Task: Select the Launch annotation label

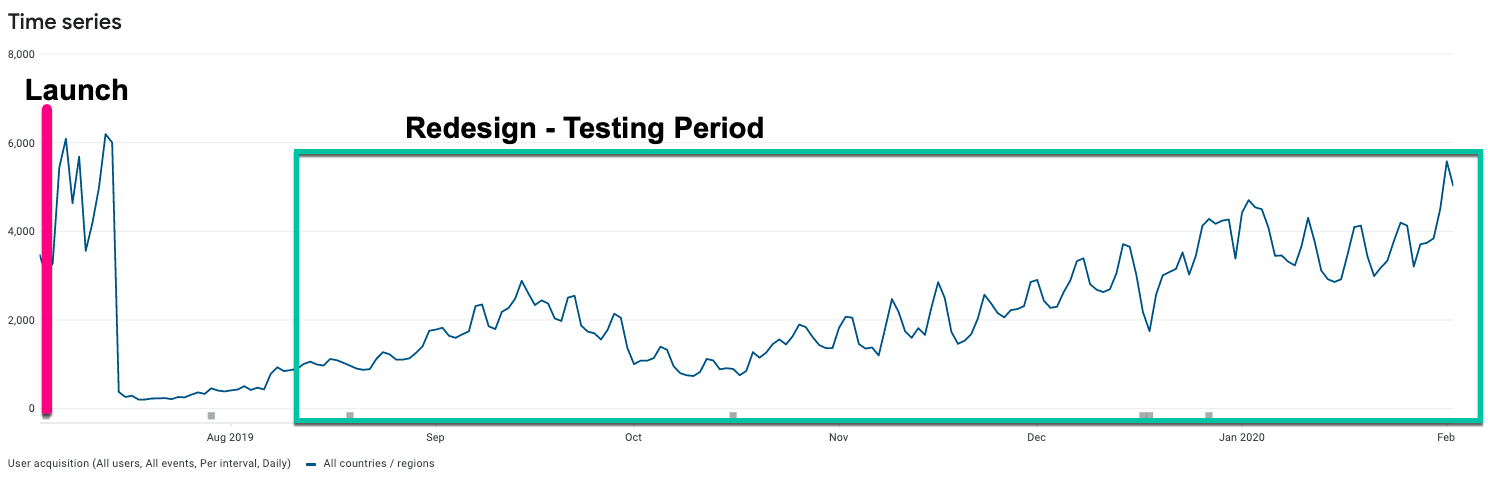Action: 77,90
